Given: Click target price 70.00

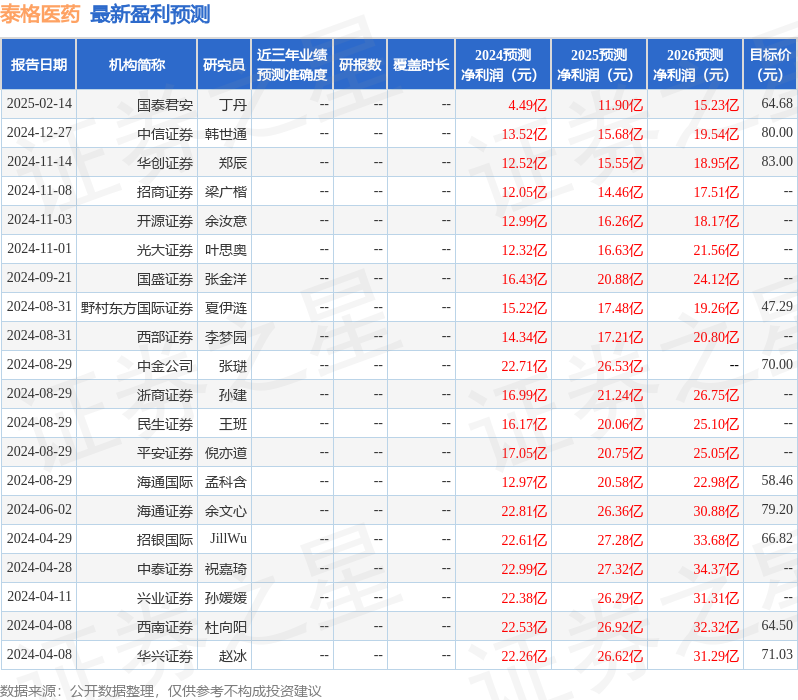Looking at the screenshot, I should 777,365.
